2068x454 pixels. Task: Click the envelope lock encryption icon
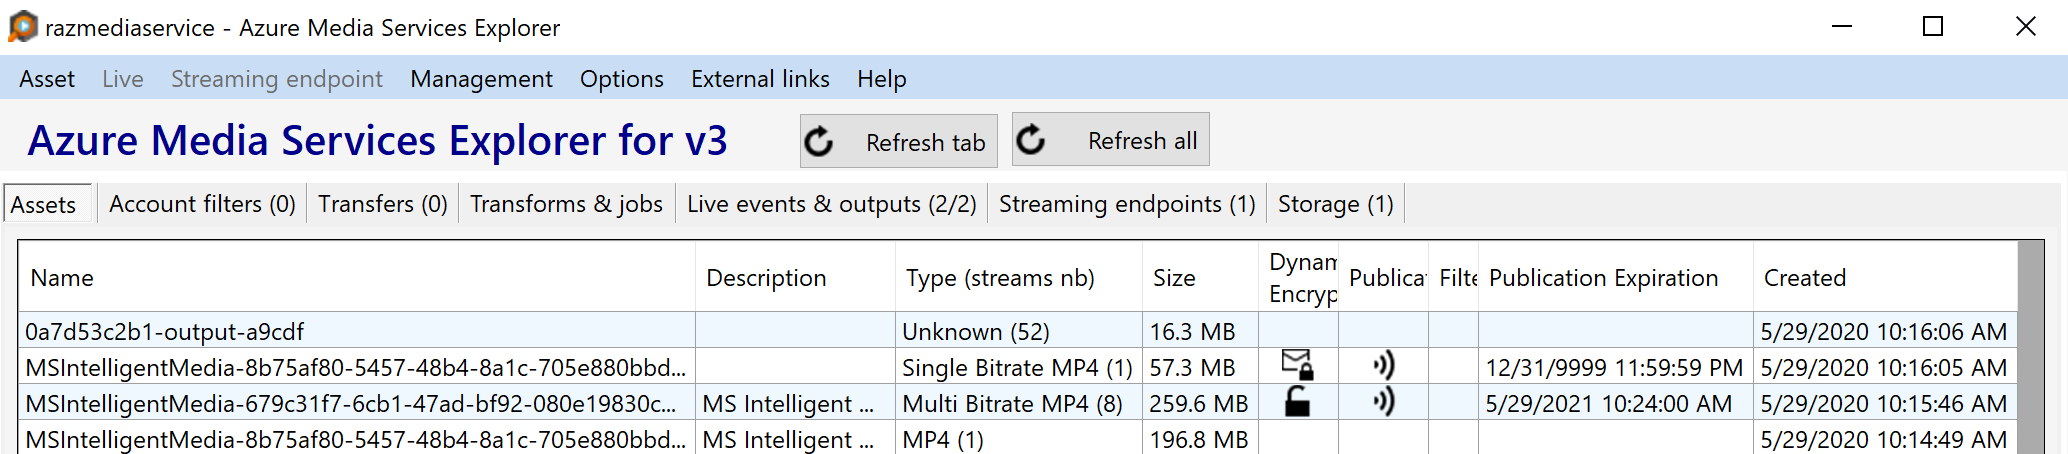pyautogui.click(x=1297, y=365)
